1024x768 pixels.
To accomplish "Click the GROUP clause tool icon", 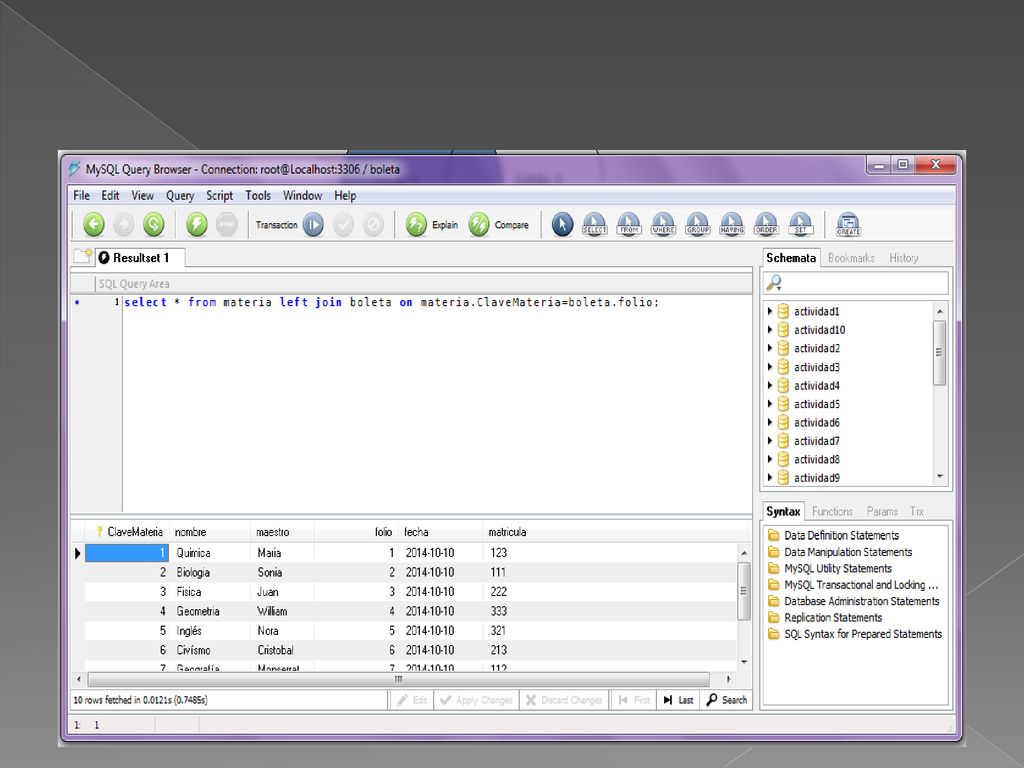I will [x=697, y=225].
